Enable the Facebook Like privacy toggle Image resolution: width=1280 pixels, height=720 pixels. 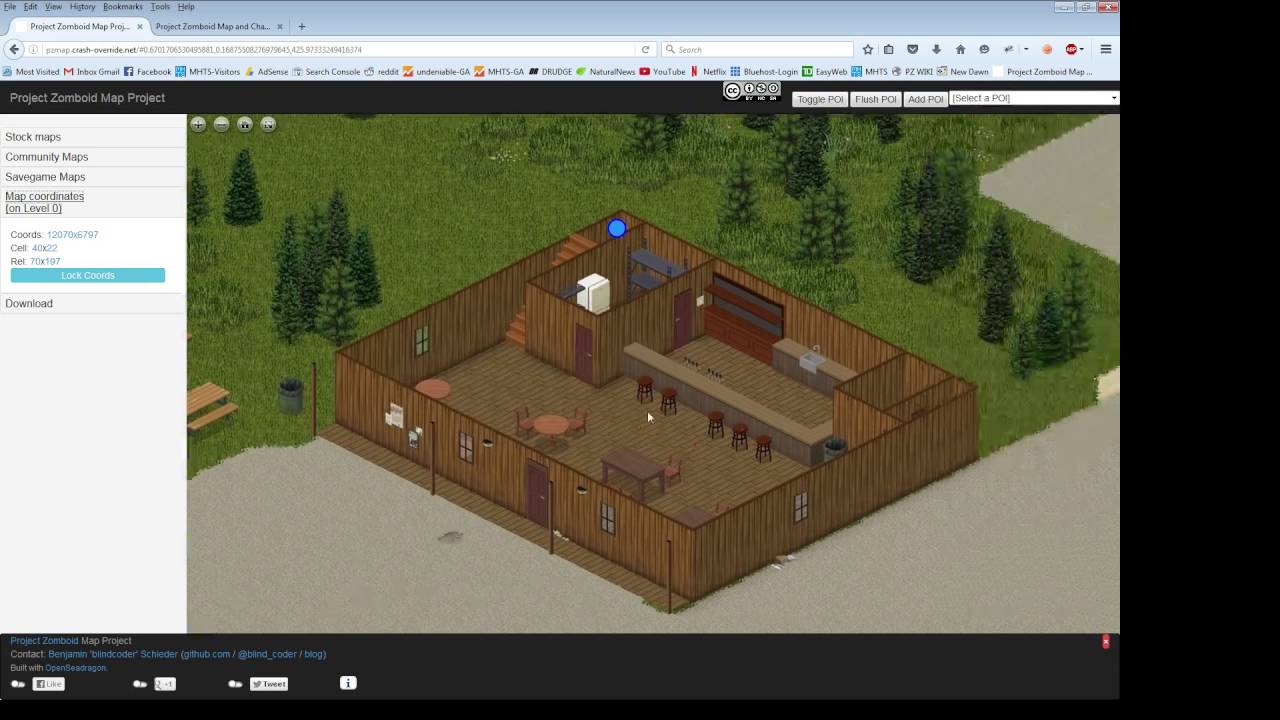(x=18, y=684)
